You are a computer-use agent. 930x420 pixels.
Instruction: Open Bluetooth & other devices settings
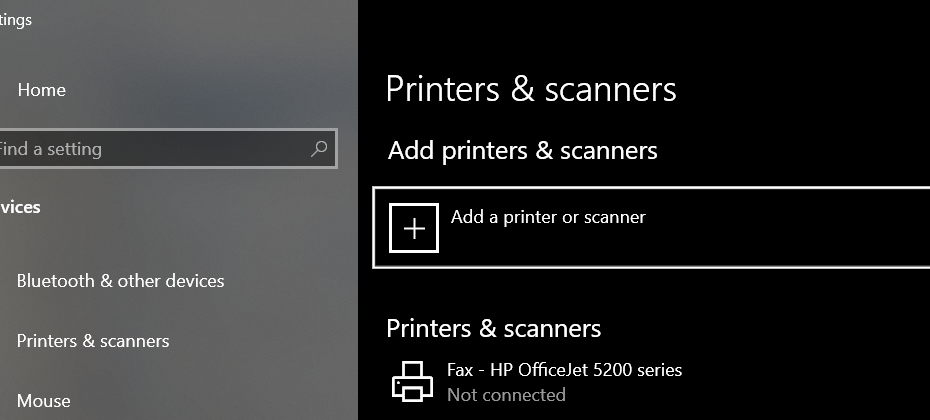[120, 281]
